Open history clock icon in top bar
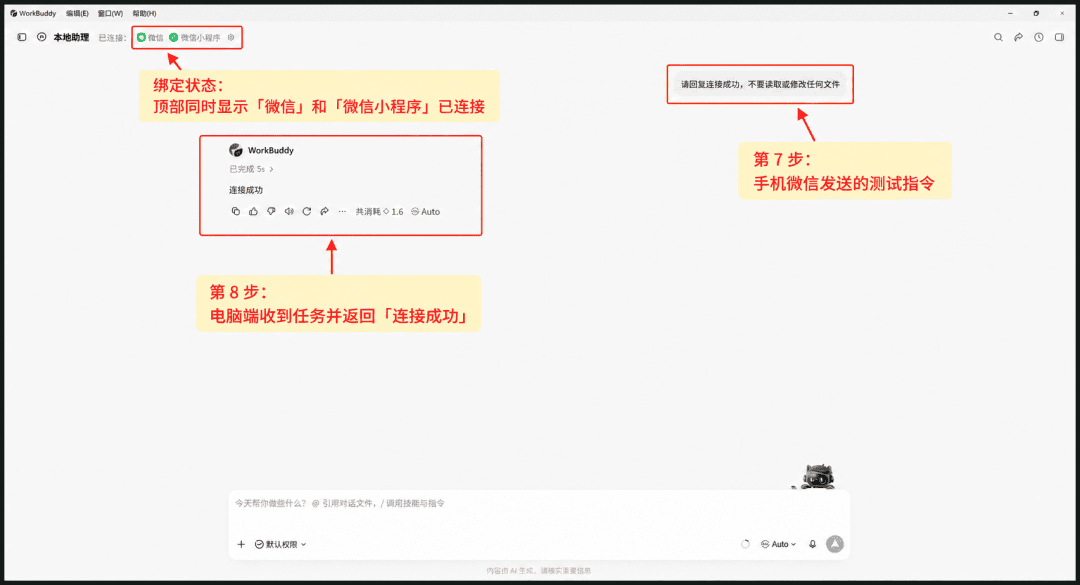The image size is (1080, 585). point(1039,37)
